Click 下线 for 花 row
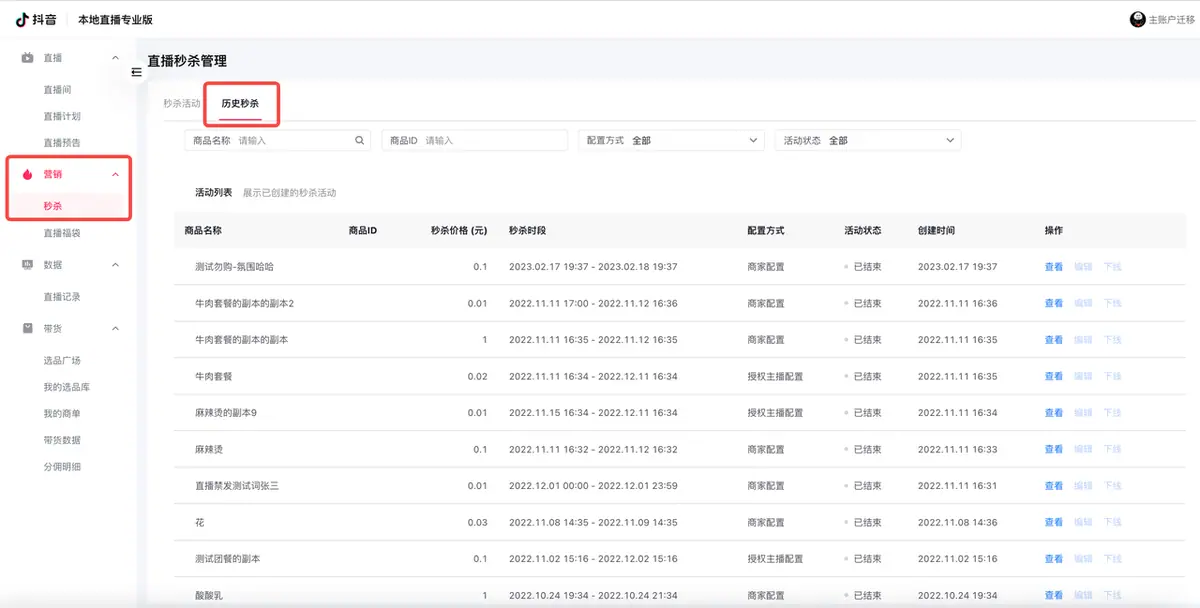 (x=1112, y=523)
